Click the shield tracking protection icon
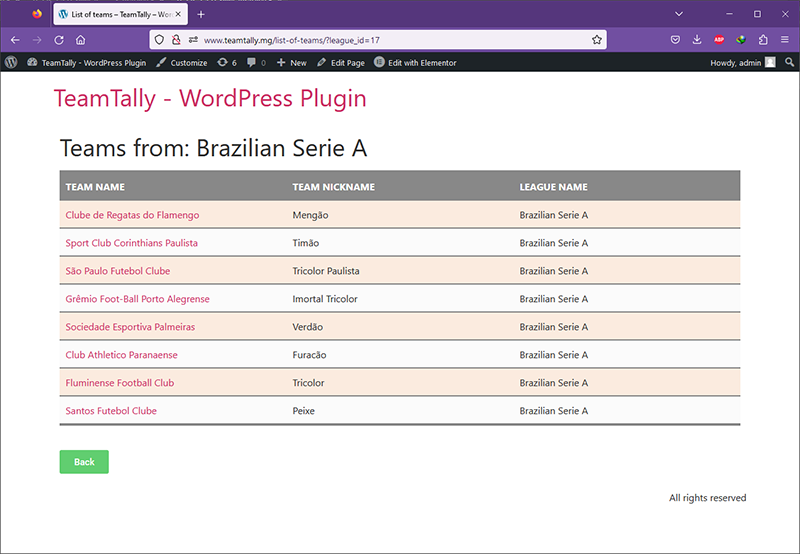The width and height of the screenshot is (800, 554). click(159, 40)
